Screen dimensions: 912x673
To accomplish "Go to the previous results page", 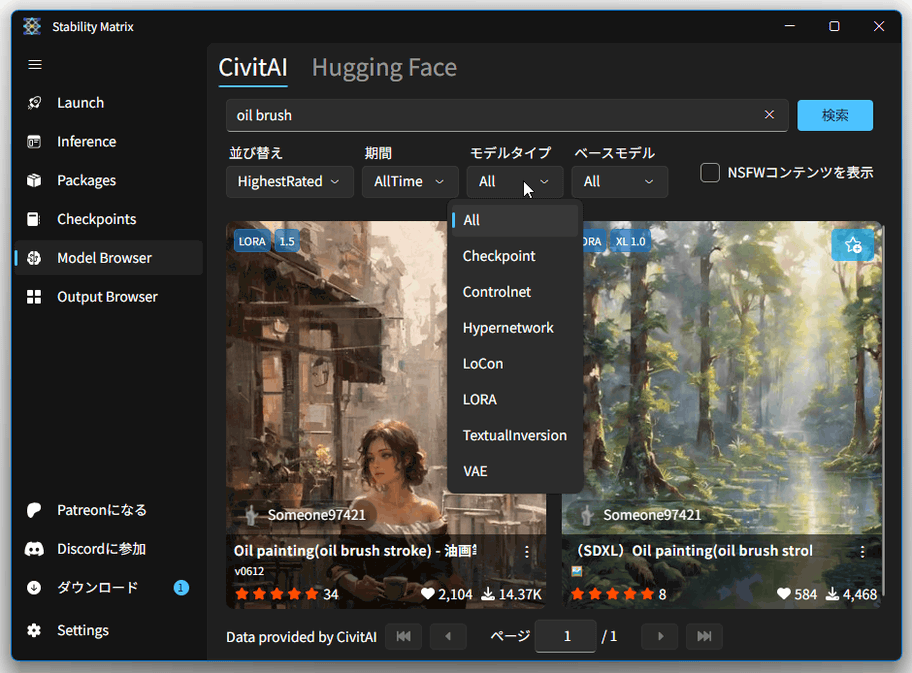I will pyautogui.click(x=448, y=636).
